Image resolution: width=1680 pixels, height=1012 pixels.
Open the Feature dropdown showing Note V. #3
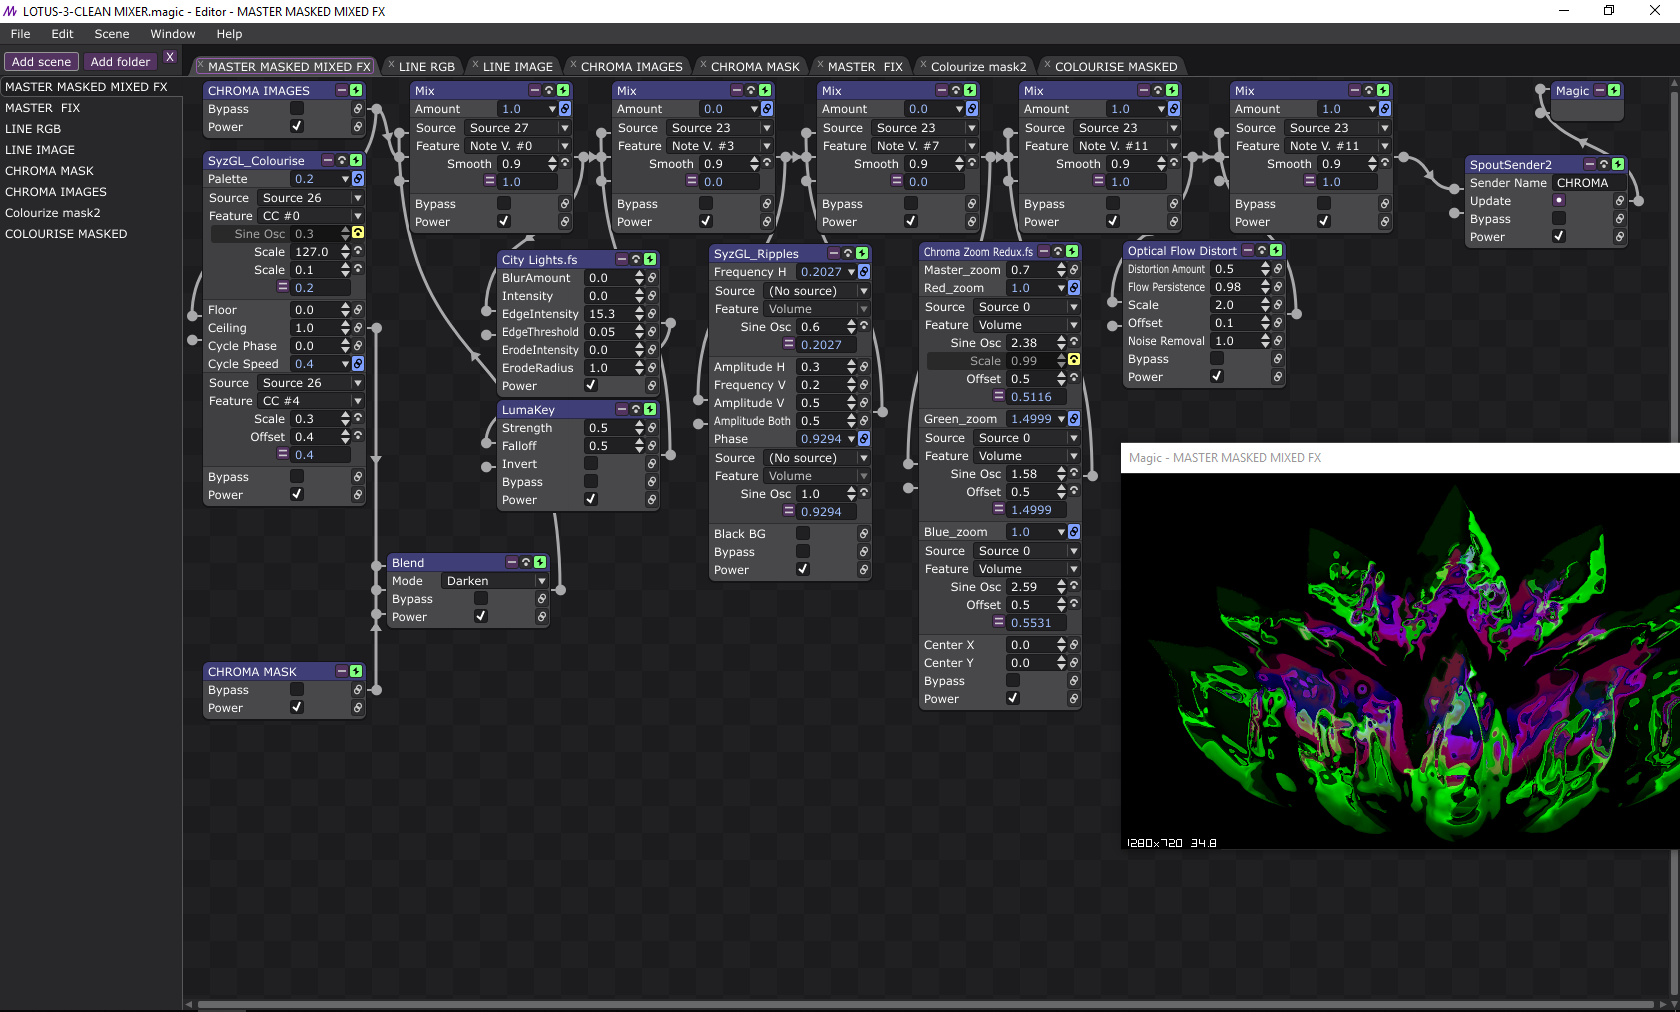coord(720,146)
